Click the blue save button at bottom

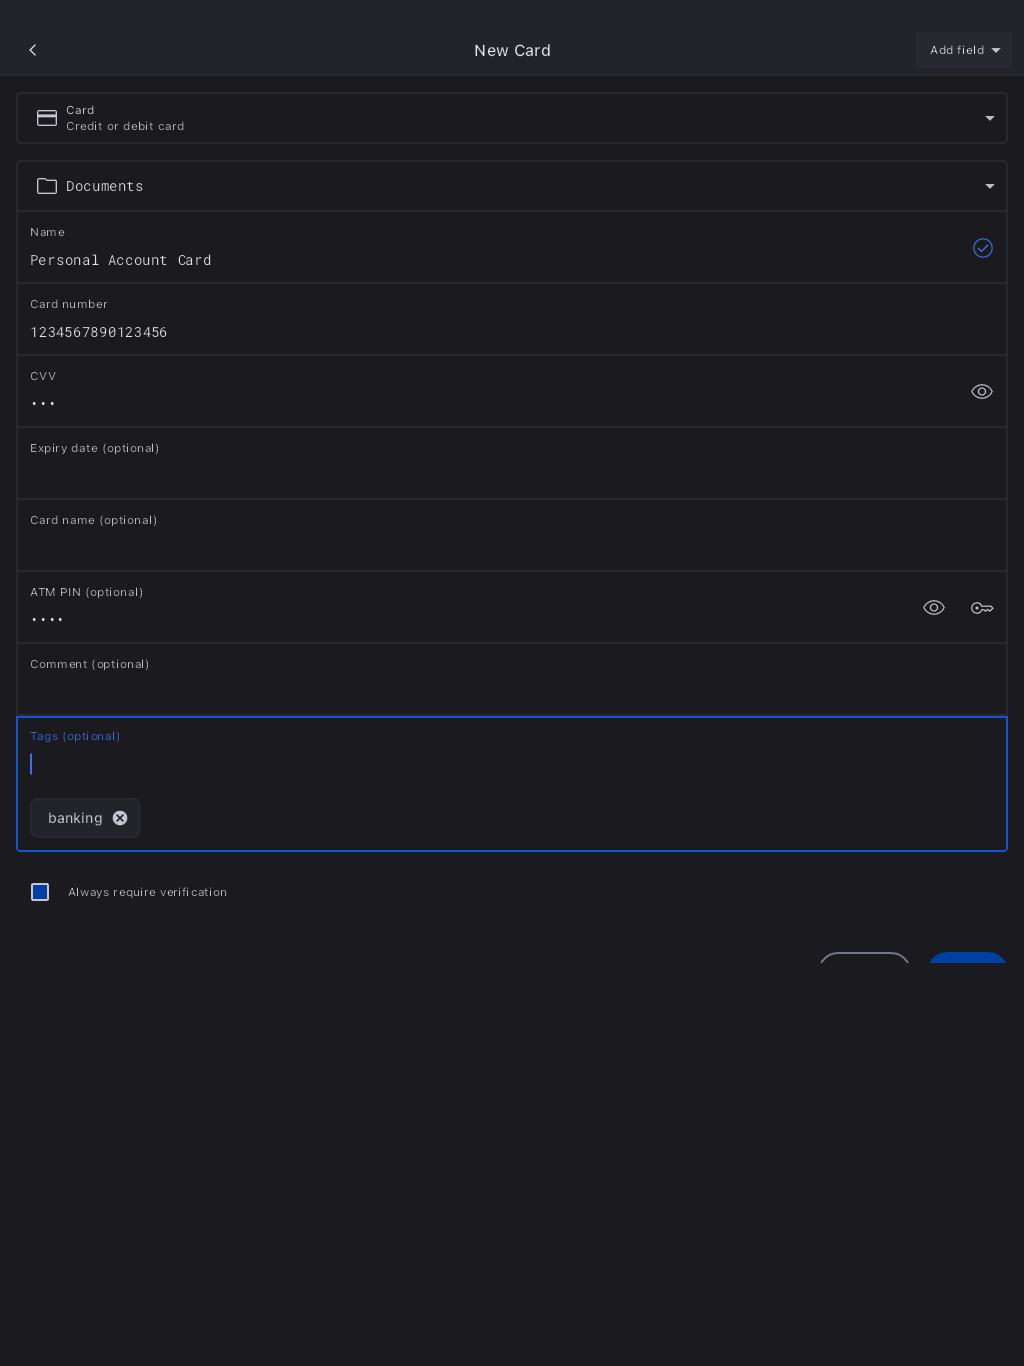click(x=967, y=958)
